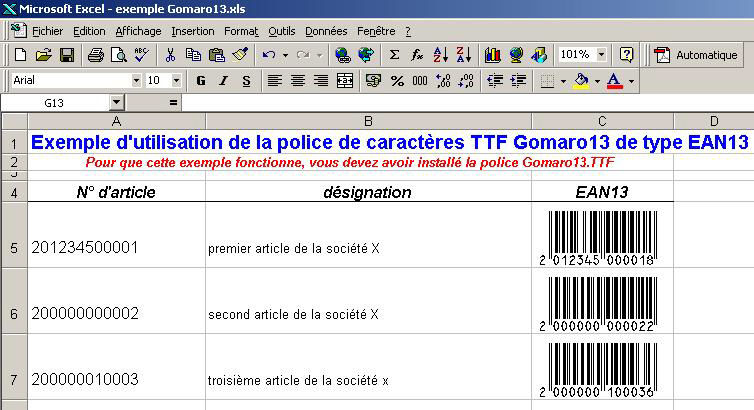Image resolution: width=754 pixels, height=410 pixels.
Task: Open the Arial font name dropdown
Action: pos(137,80)
